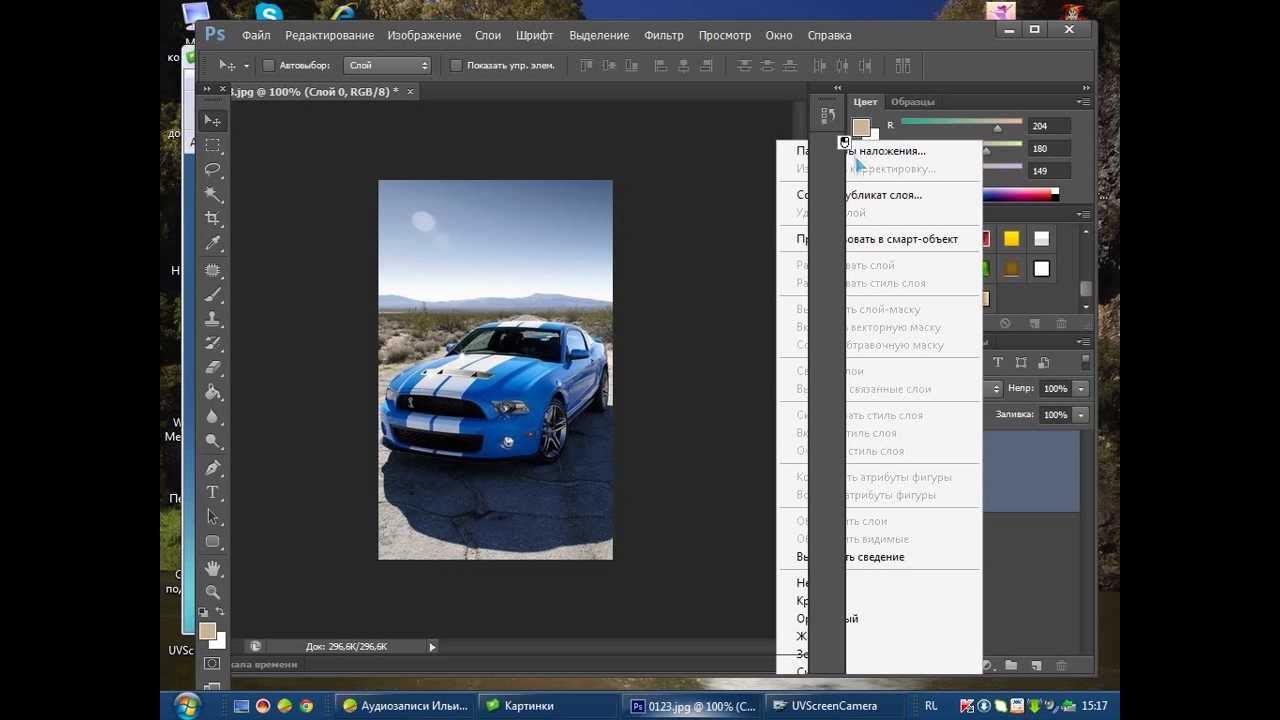Select the Eyedropper tool

212,243
